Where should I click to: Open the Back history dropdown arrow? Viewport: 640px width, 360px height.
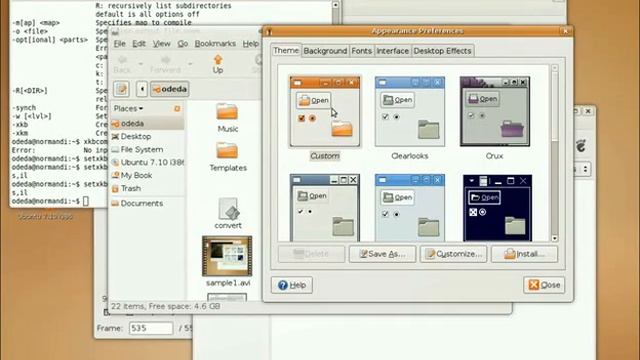pos(140,64)
